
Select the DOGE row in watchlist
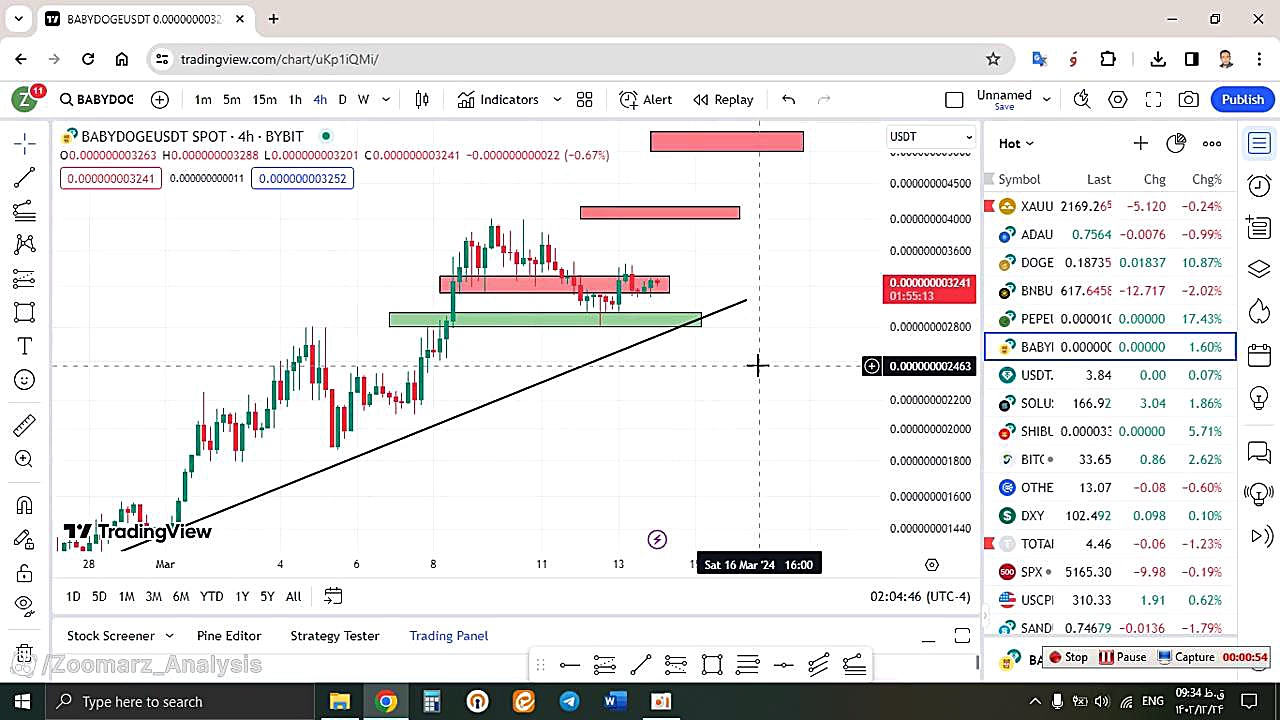[x=1110, y=263]
